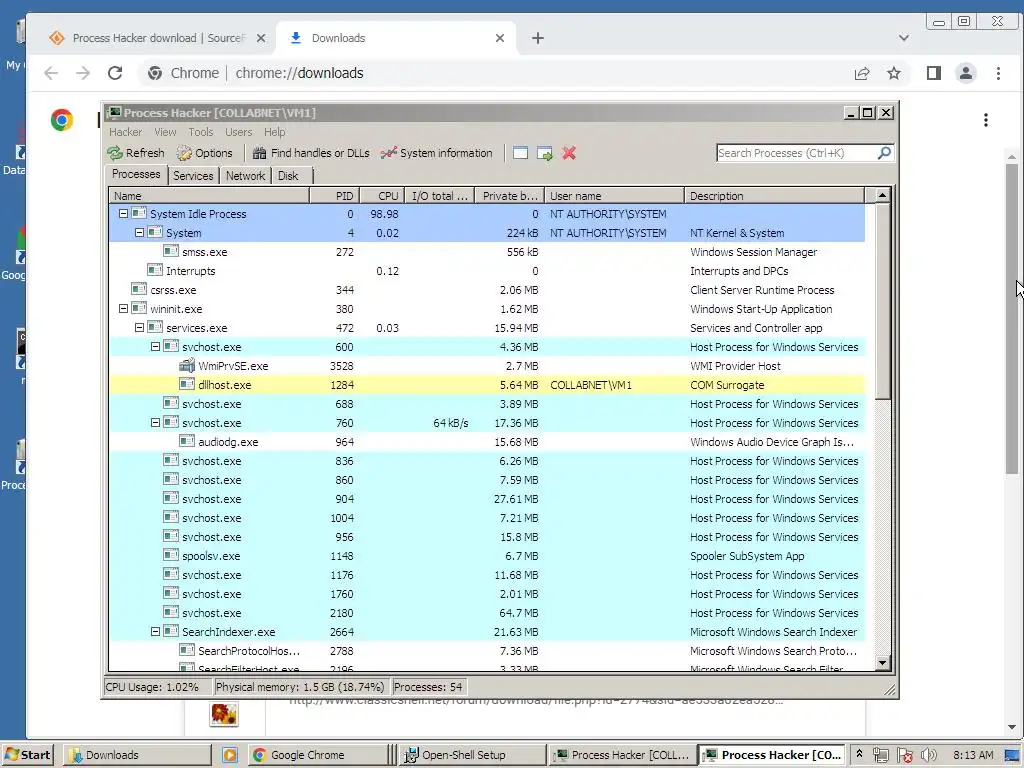
Task: Sort by Private bytes column header
Action: coord(509,196)
